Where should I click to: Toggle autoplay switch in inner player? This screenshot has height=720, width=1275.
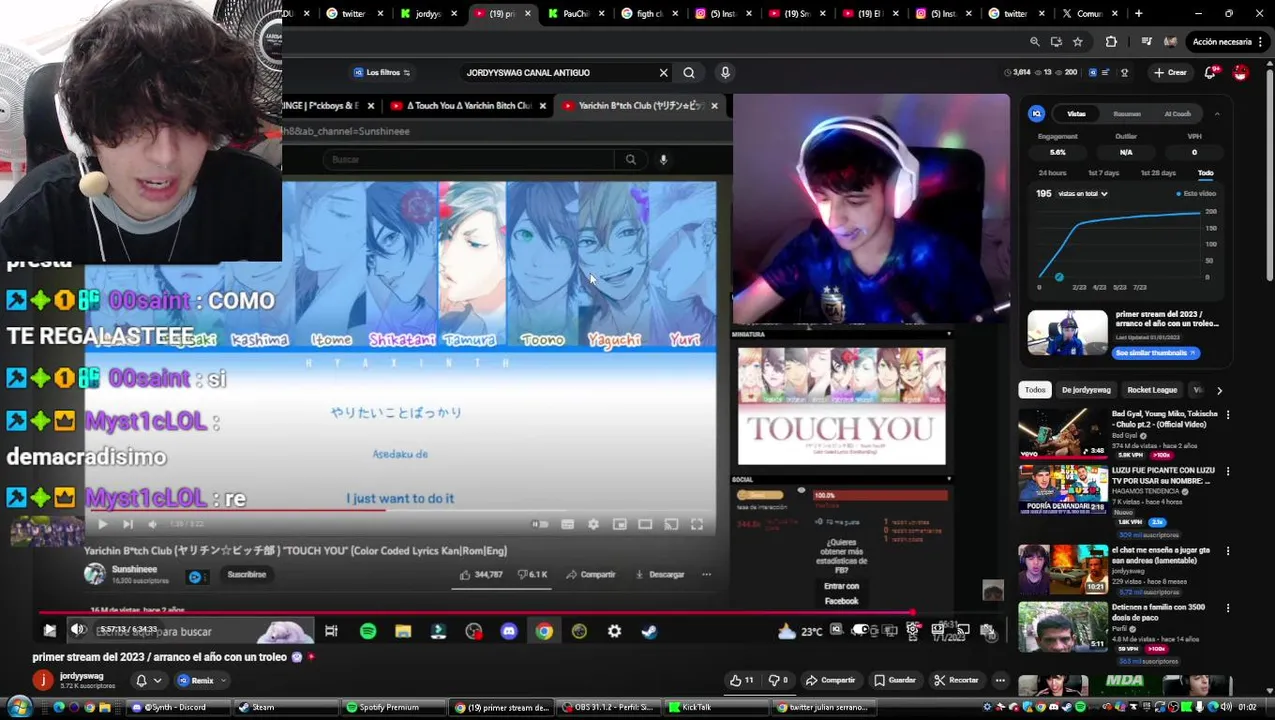(x=540, y=524)
